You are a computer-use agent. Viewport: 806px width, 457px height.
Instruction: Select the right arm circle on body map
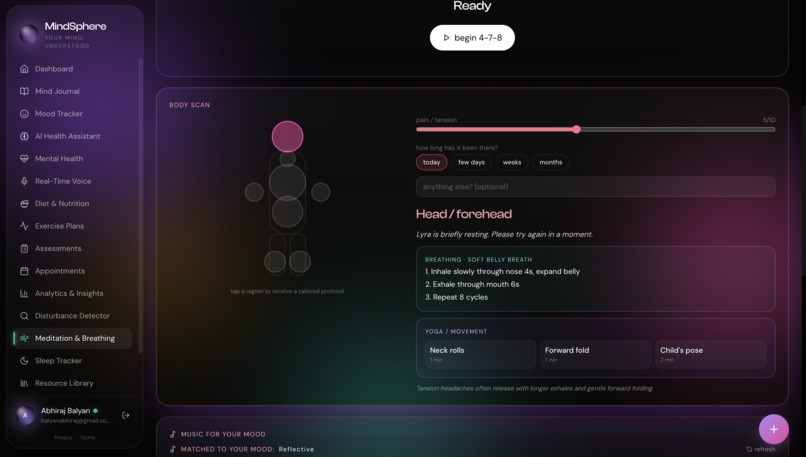(x=321, y=192)
